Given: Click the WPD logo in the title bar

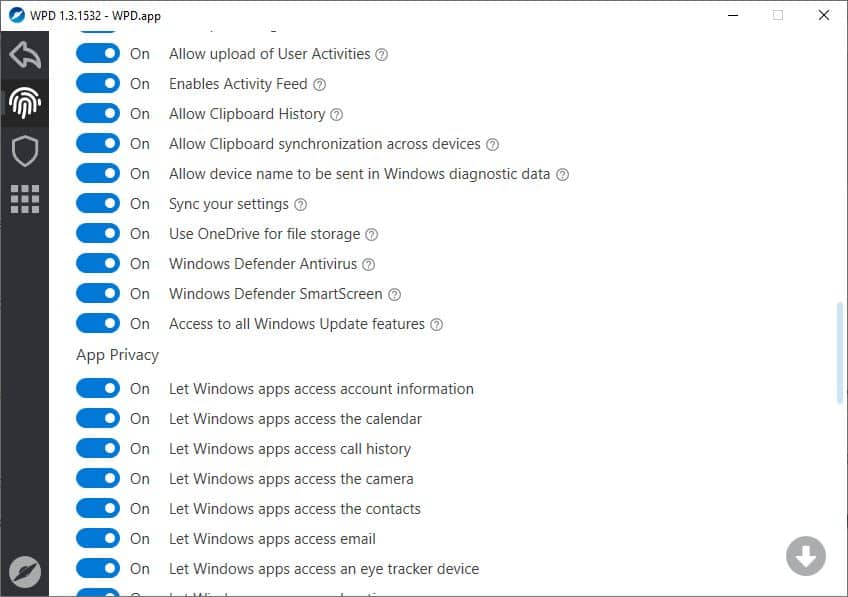Looking at the screenshot, I should [14, 15].
